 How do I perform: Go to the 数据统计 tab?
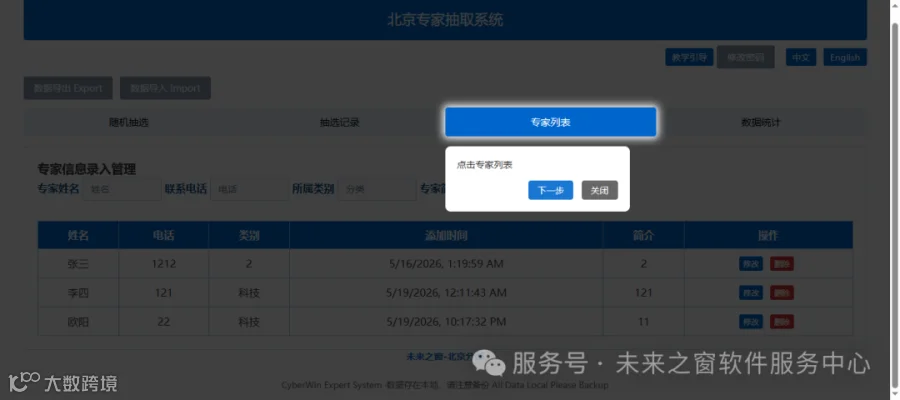[761, 122]
